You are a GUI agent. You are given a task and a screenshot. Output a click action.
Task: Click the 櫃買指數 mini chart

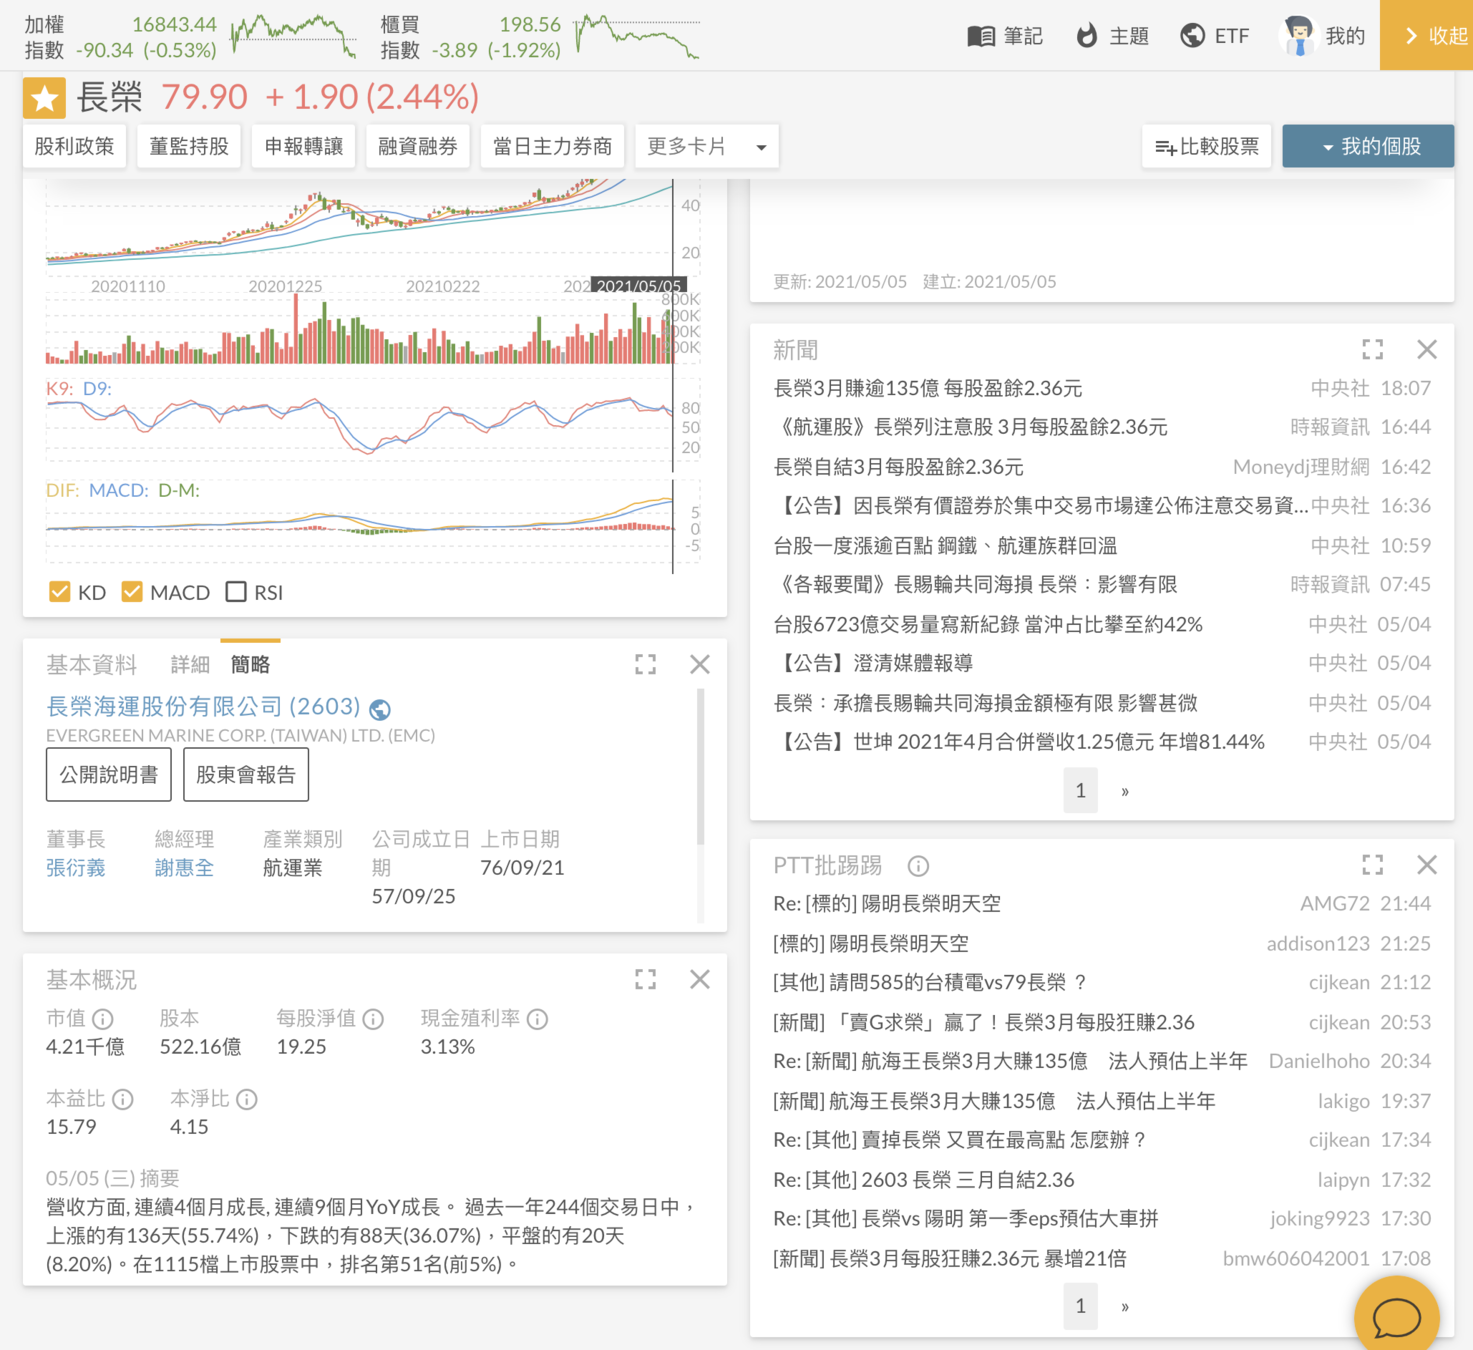pos(637,35)
